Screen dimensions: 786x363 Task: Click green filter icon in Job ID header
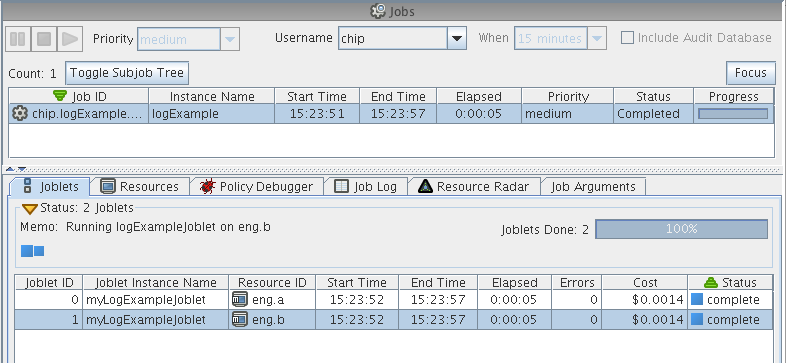coord(60,95)
